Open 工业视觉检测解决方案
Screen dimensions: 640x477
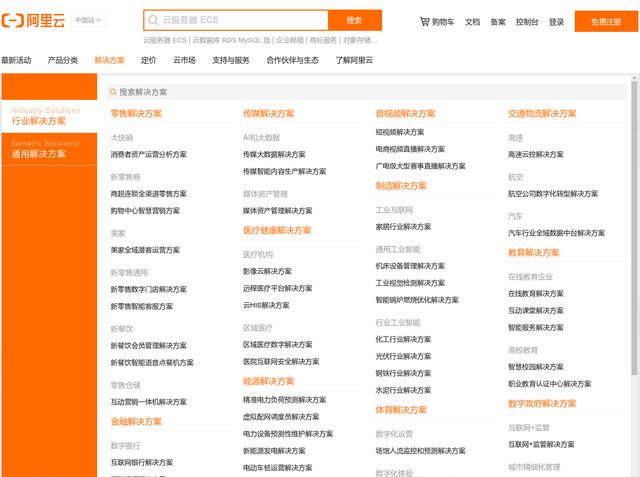click(410, 283)
